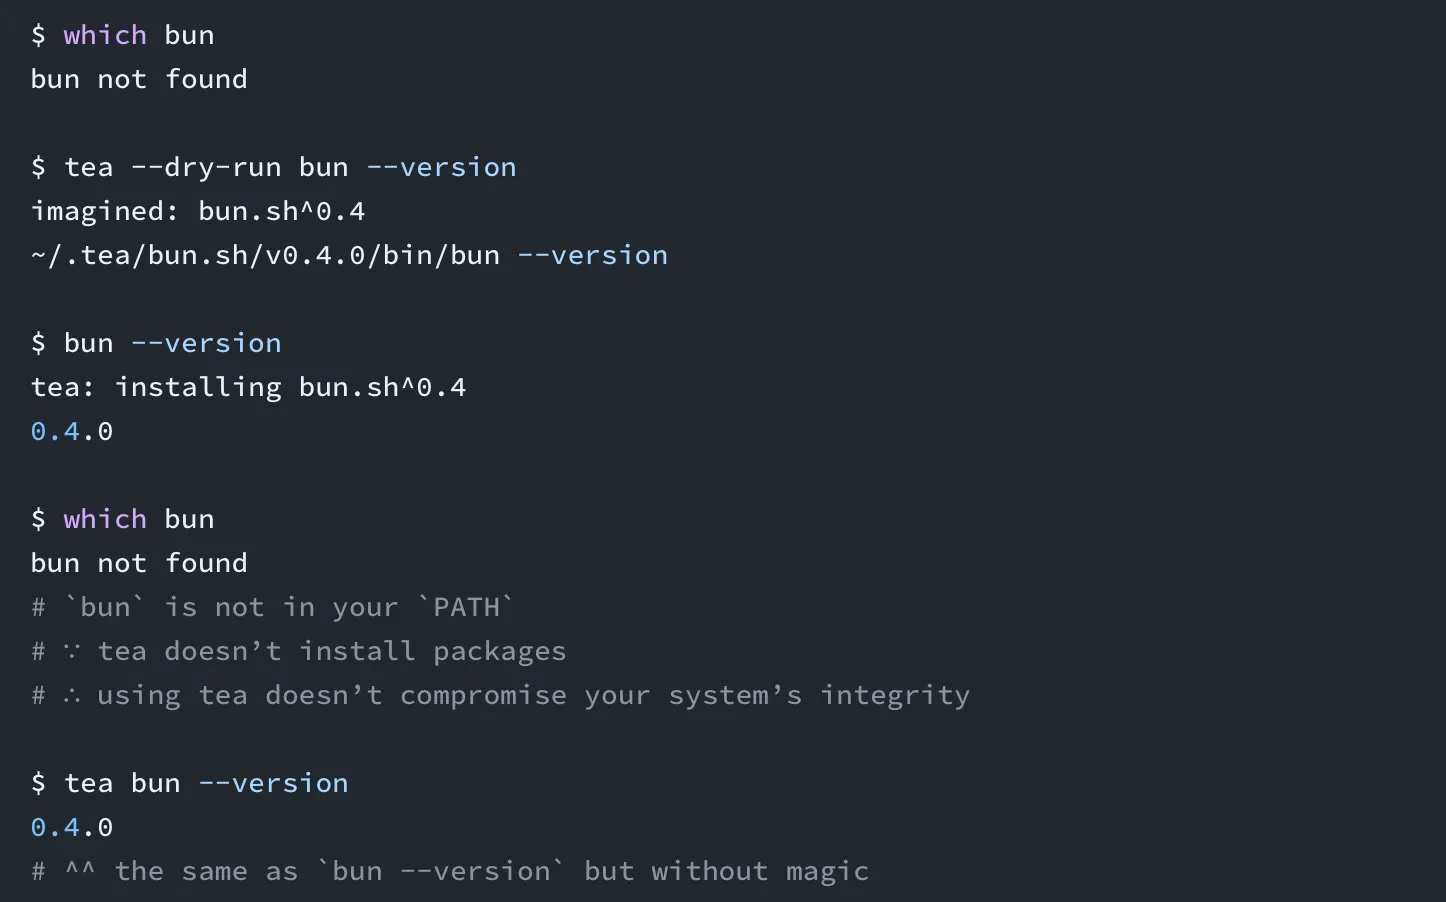The height and width of the screenshot is (902, 1446).
Task: Click the "tea: installing bun.sh^0.4" line
Action: point(248,387)
